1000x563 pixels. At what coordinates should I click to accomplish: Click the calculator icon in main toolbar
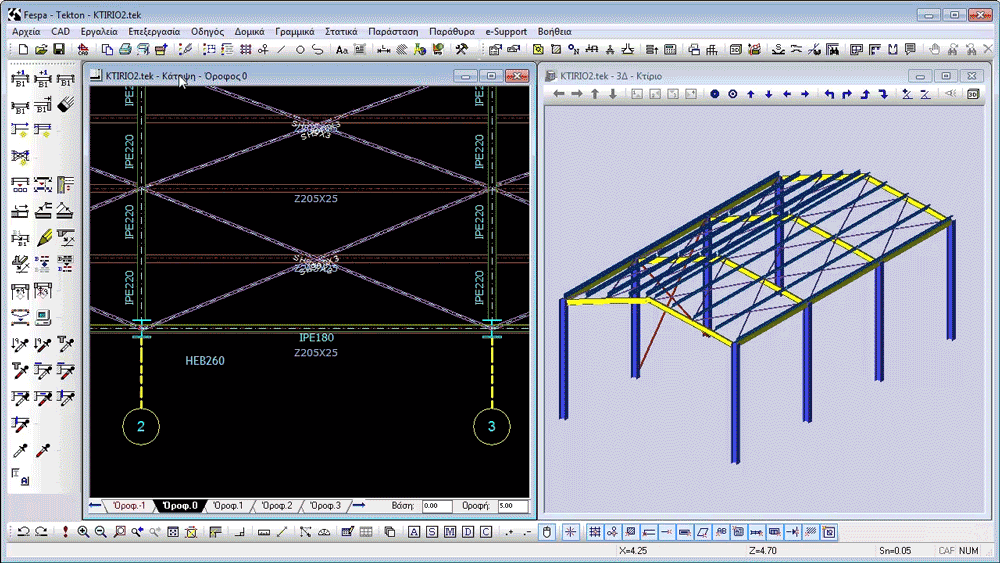tap(670, 49)
